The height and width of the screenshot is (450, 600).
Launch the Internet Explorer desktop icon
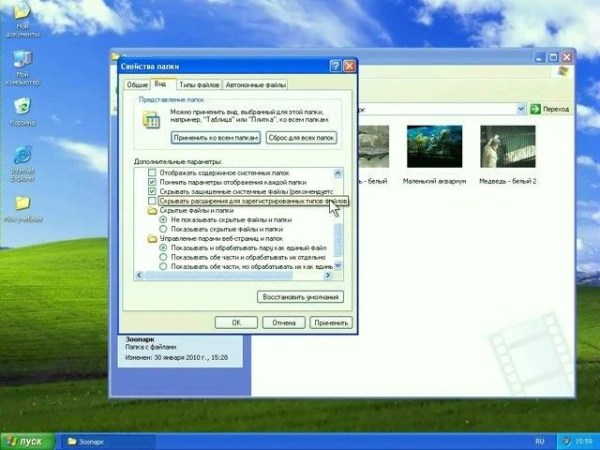[21, 156]
